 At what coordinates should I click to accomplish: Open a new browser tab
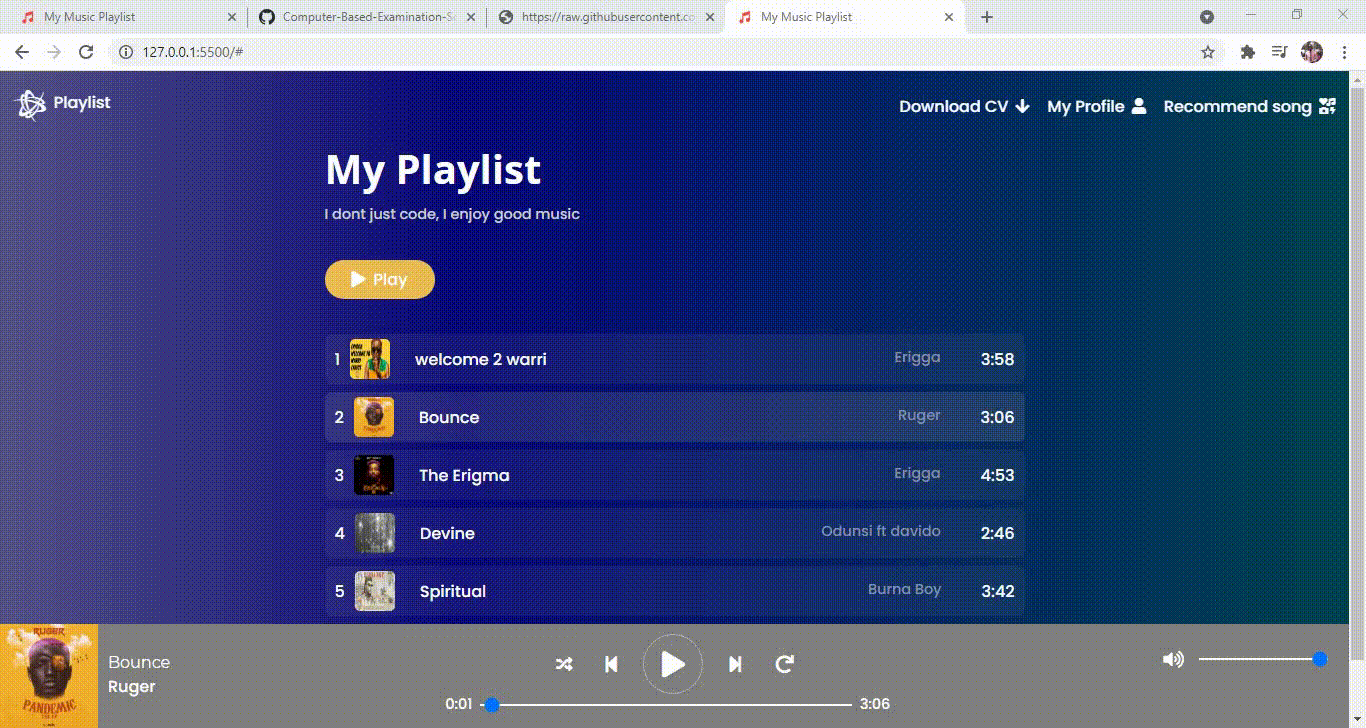pos(987,17)
